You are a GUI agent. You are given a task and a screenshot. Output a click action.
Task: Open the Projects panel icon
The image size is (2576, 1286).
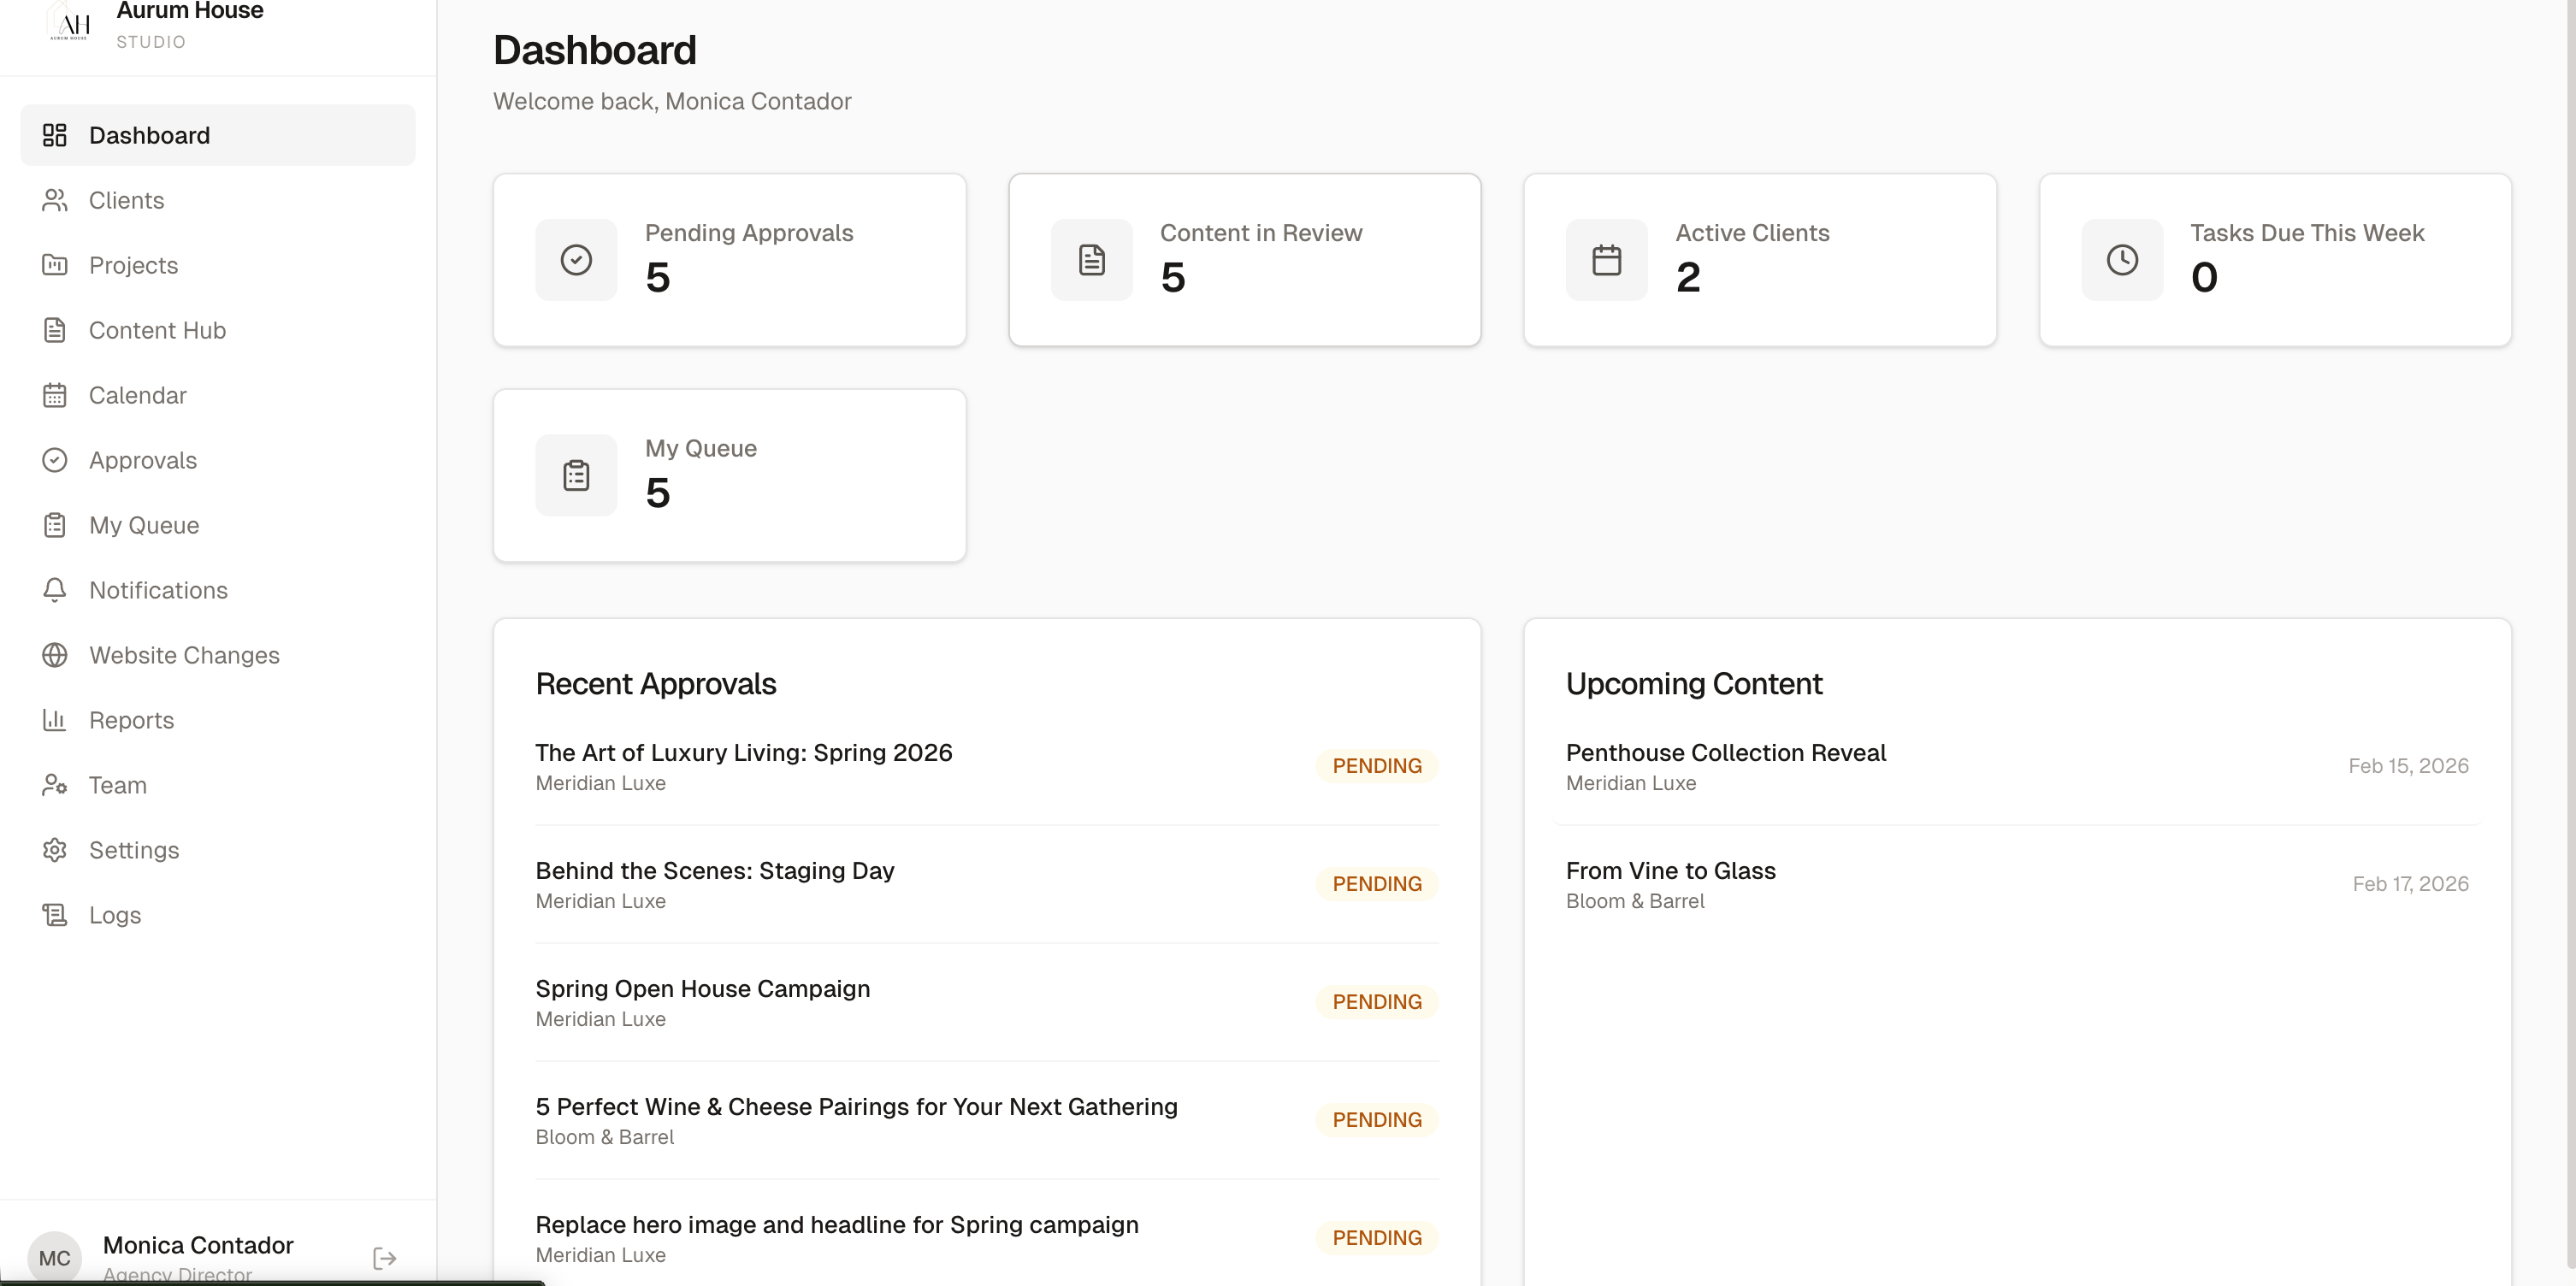point(55,265)
